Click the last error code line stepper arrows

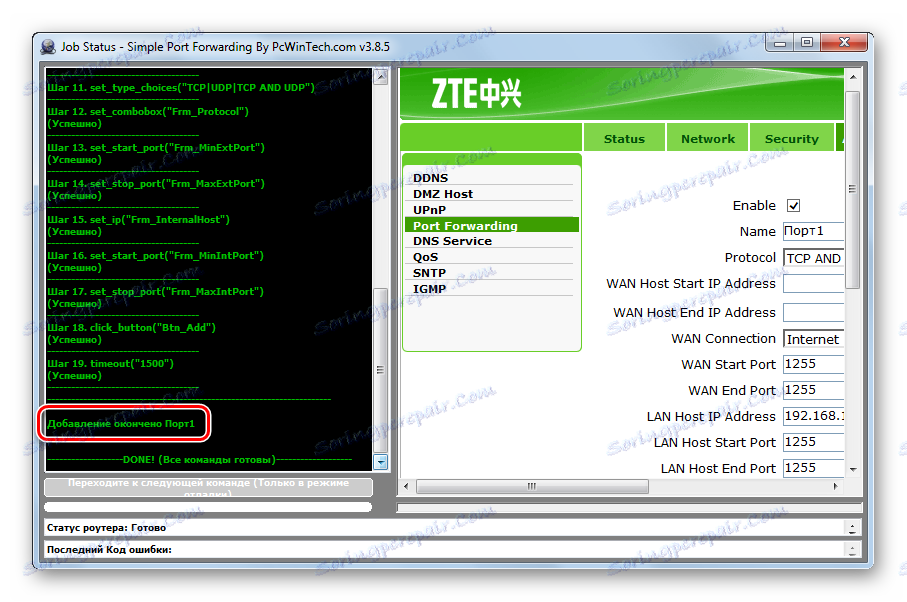(852, 549)
